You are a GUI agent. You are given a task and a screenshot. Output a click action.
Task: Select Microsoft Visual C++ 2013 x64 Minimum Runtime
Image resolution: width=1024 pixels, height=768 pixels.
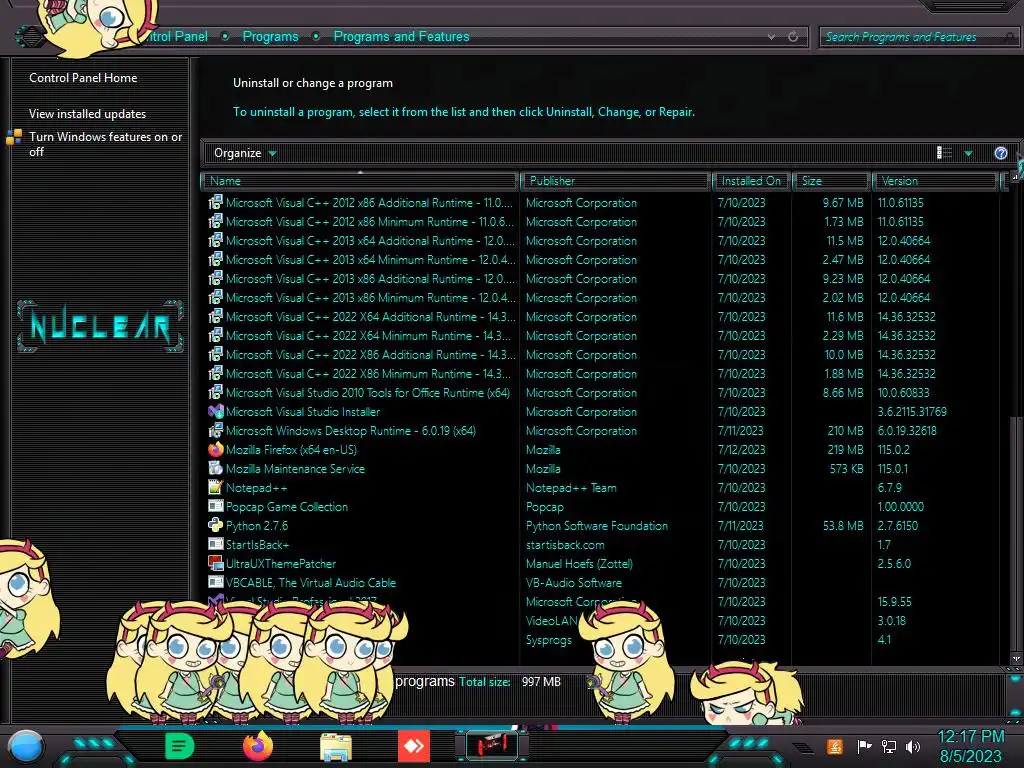coord(370,260)
